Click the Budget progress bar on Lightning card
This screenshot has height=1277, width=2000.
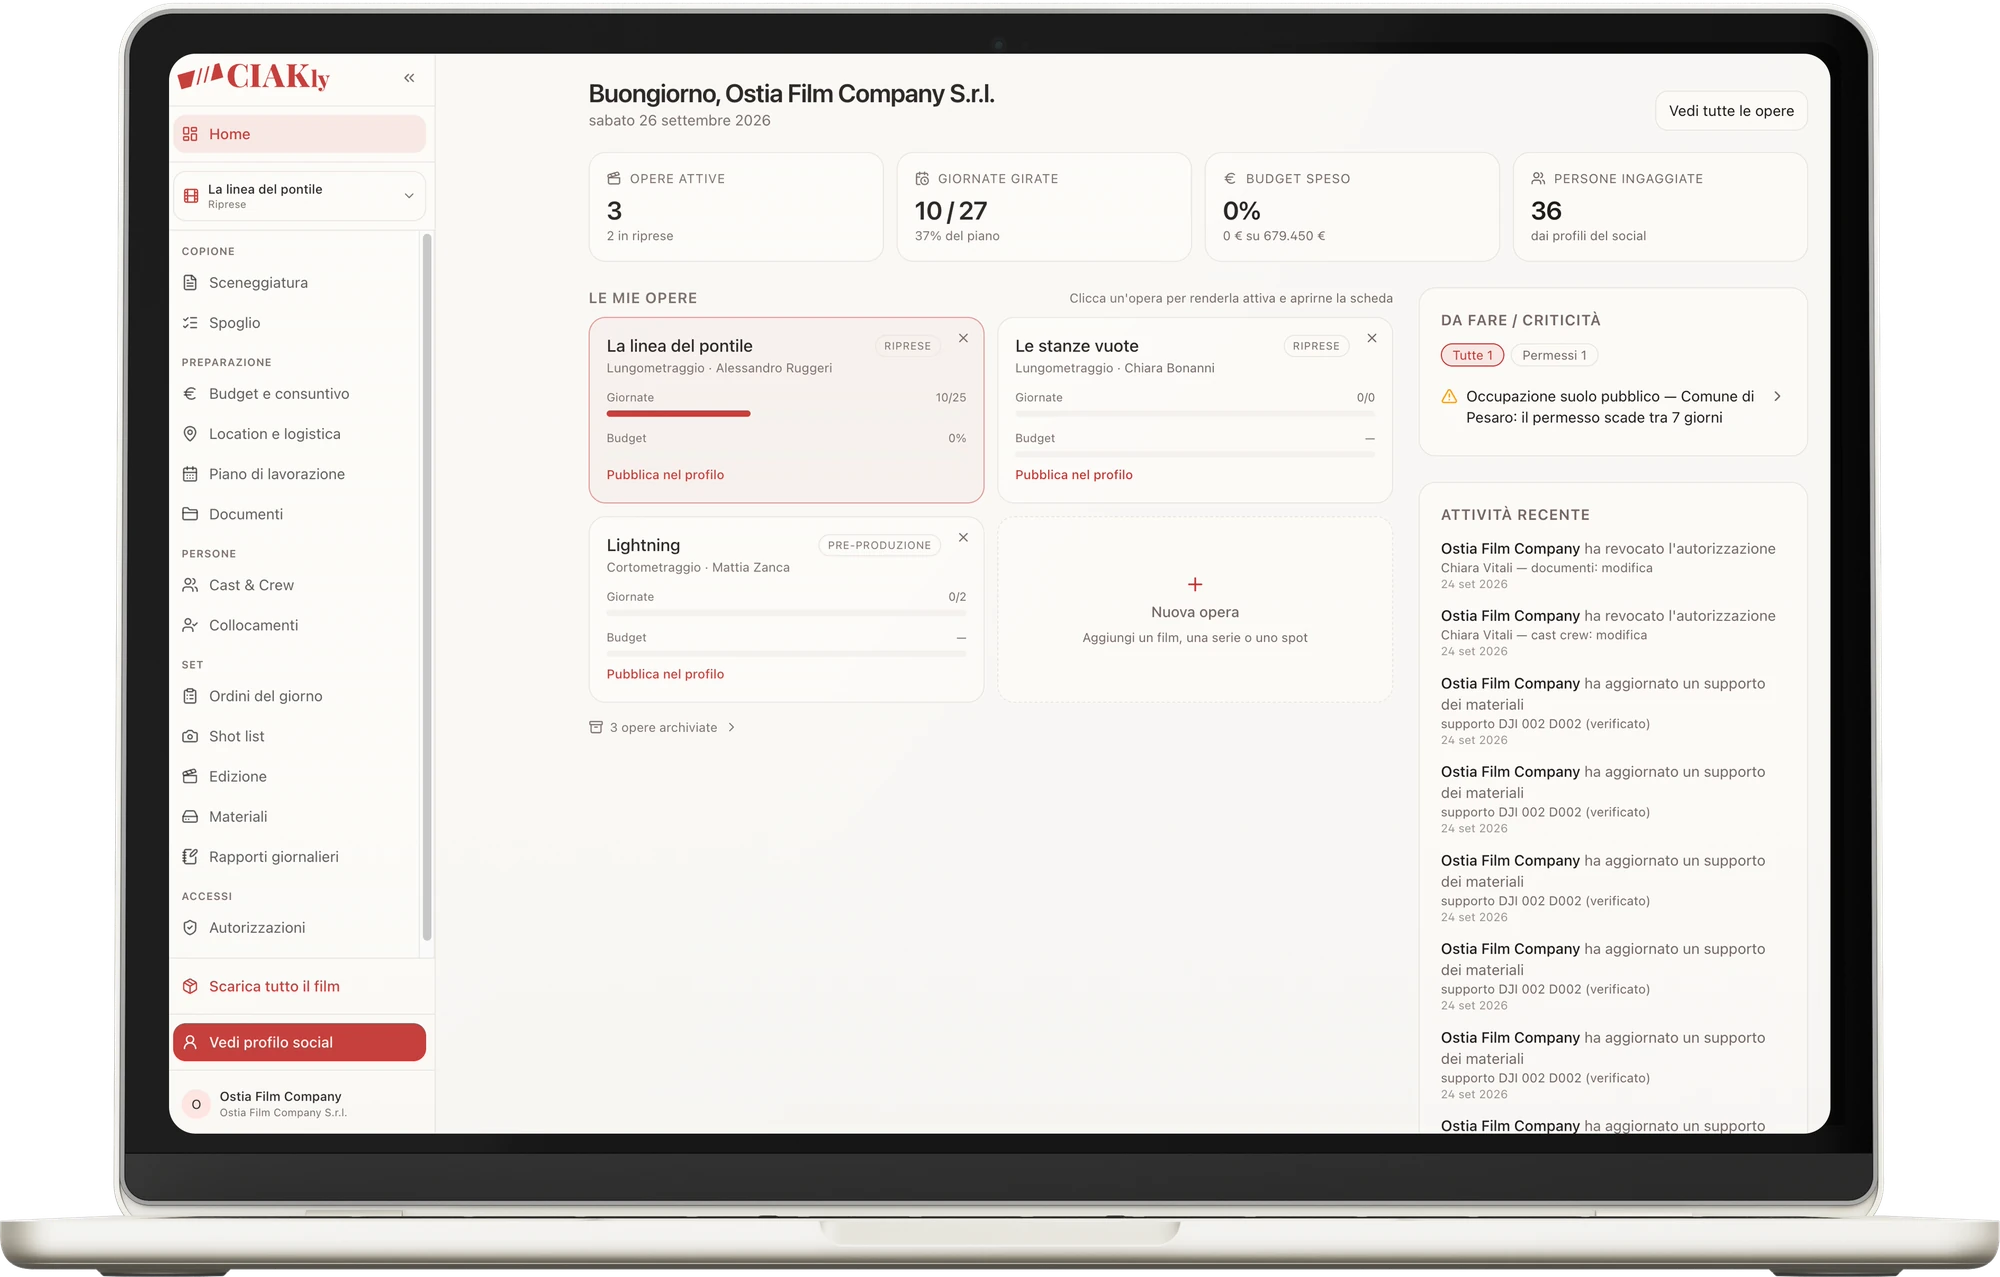pyautogui.click(x=786, y=654)
